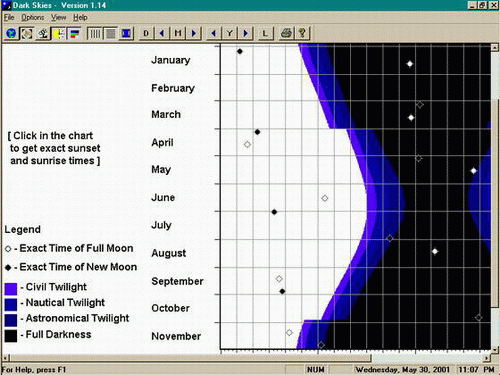Screen dimensions: 500x375
Task: Click the D day view button
Action: click(x=146, y=33)
